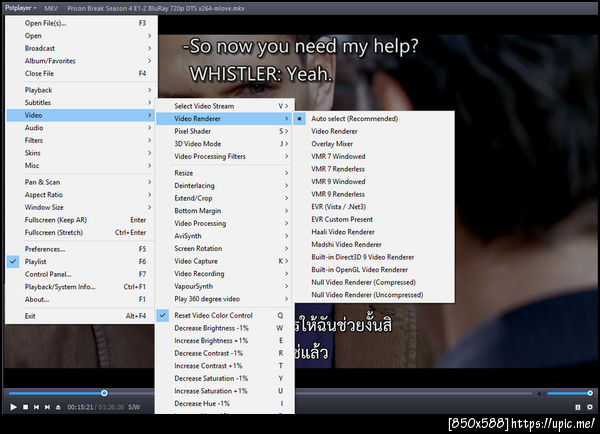Open the settings gear icon at bottom right
Image resolution: width=600 pixels, height=434 pixels.
tap(590, 407)
